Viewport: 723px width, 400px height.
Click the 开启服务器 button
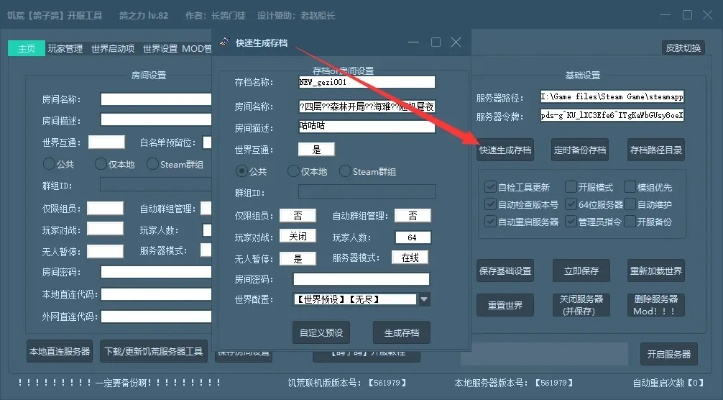667,354
